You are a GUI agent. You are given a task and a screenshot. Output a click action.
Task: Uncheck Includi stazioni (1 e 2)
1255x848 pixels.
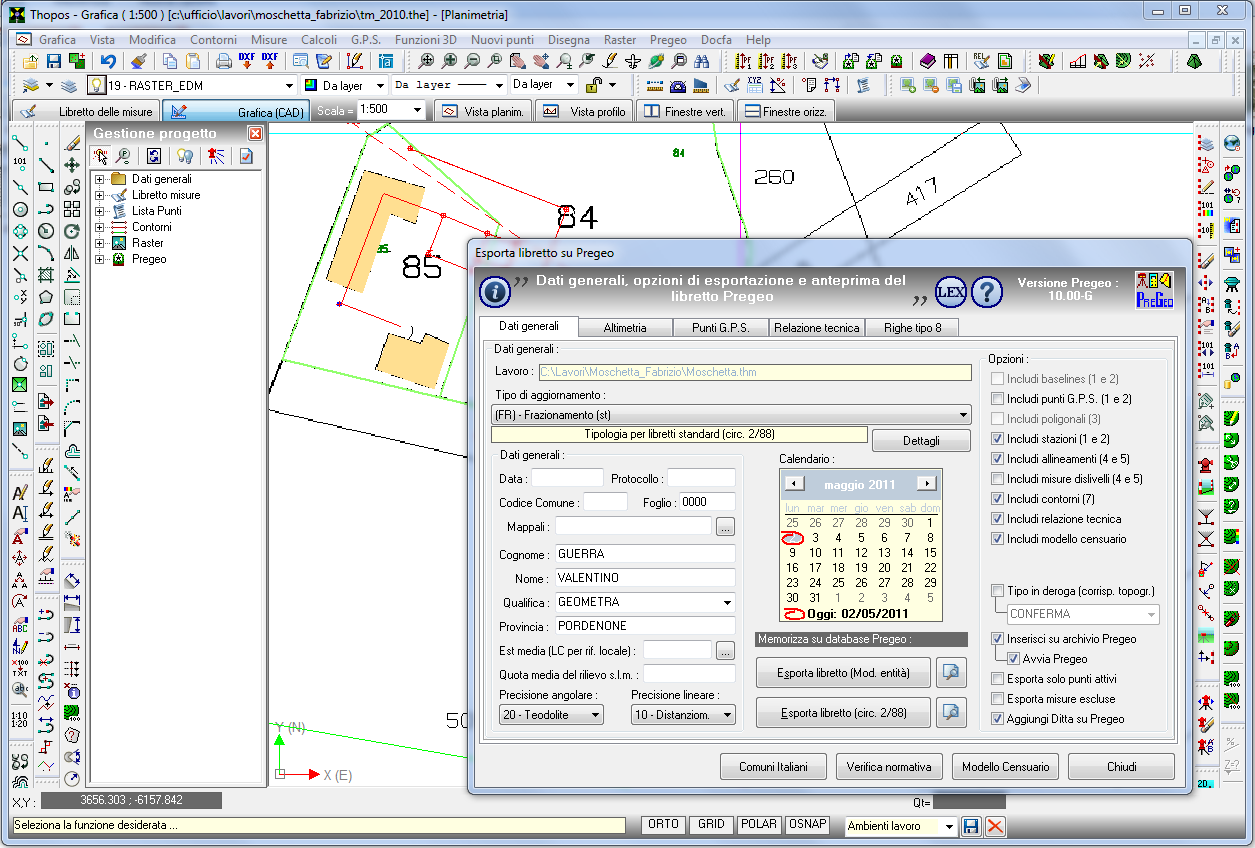(x=997, y=439)
